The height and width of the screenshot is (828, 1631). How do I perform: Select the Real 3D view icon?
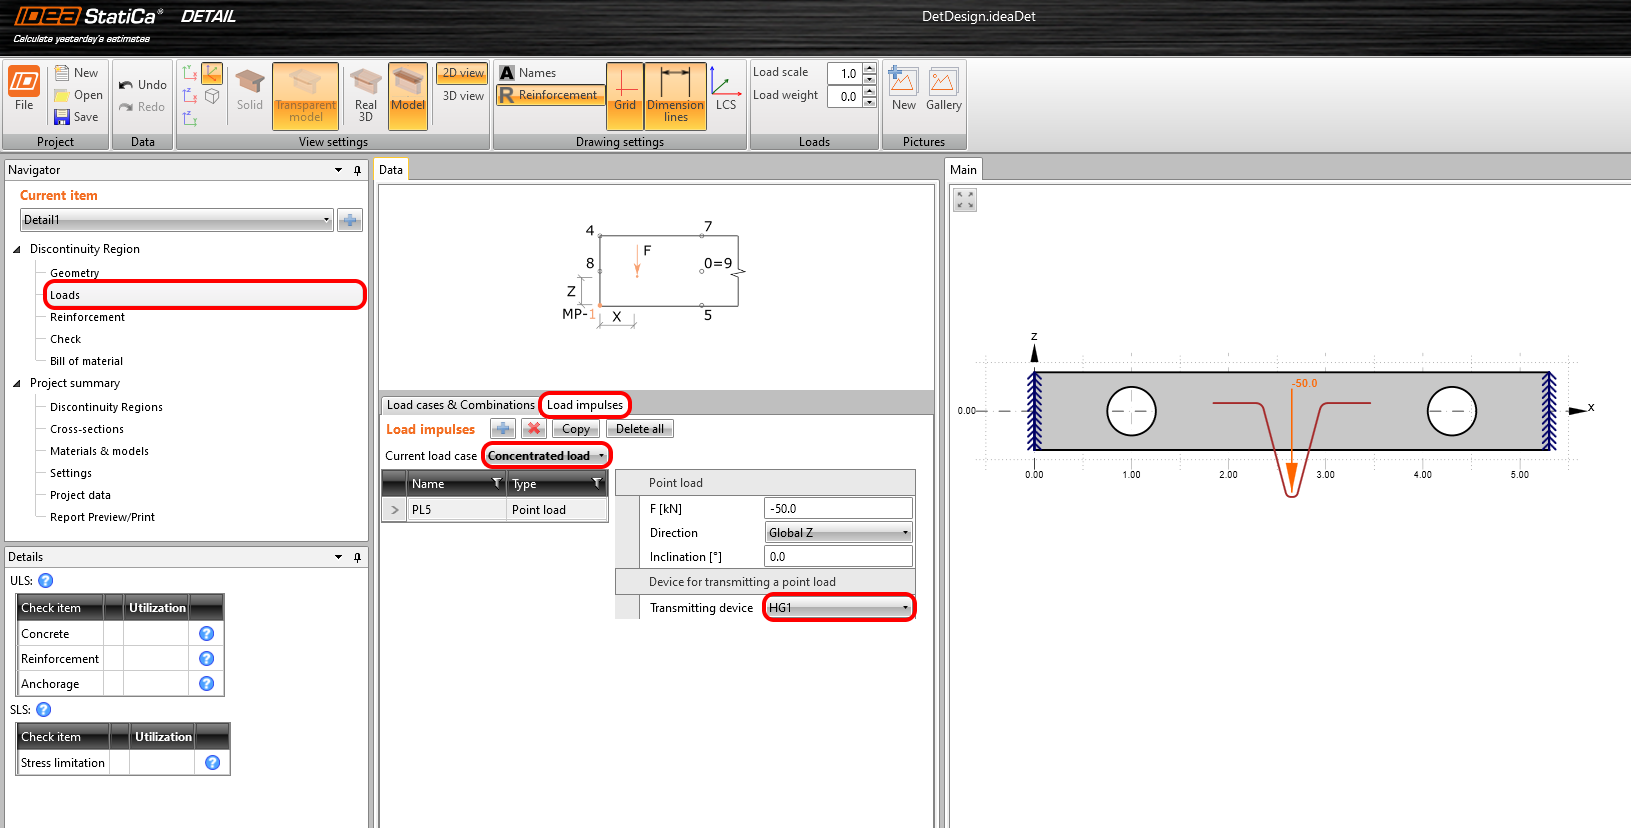(365, 94)
